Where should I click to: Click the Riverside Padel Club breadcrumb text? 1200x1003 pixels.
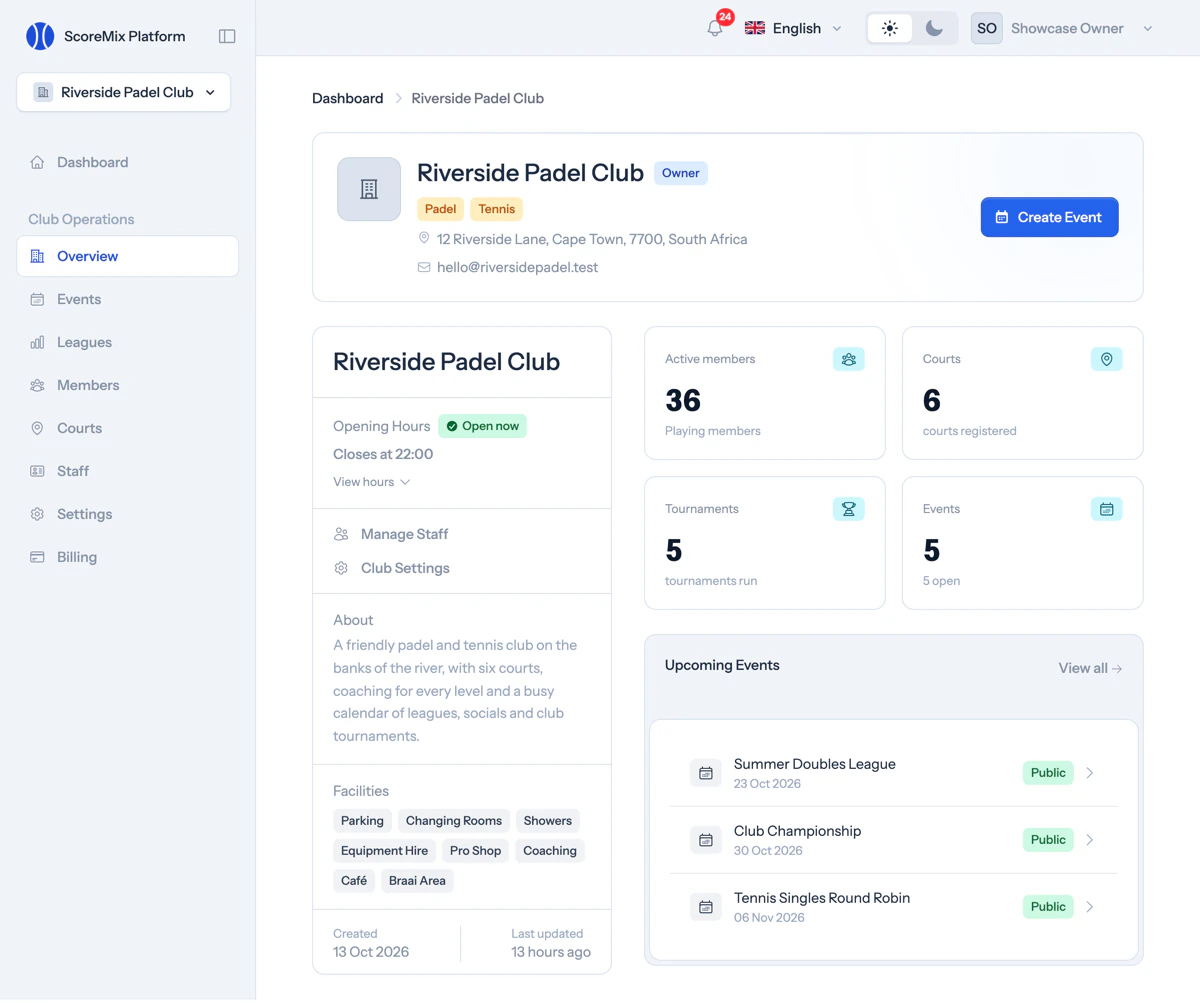point(478,98)
